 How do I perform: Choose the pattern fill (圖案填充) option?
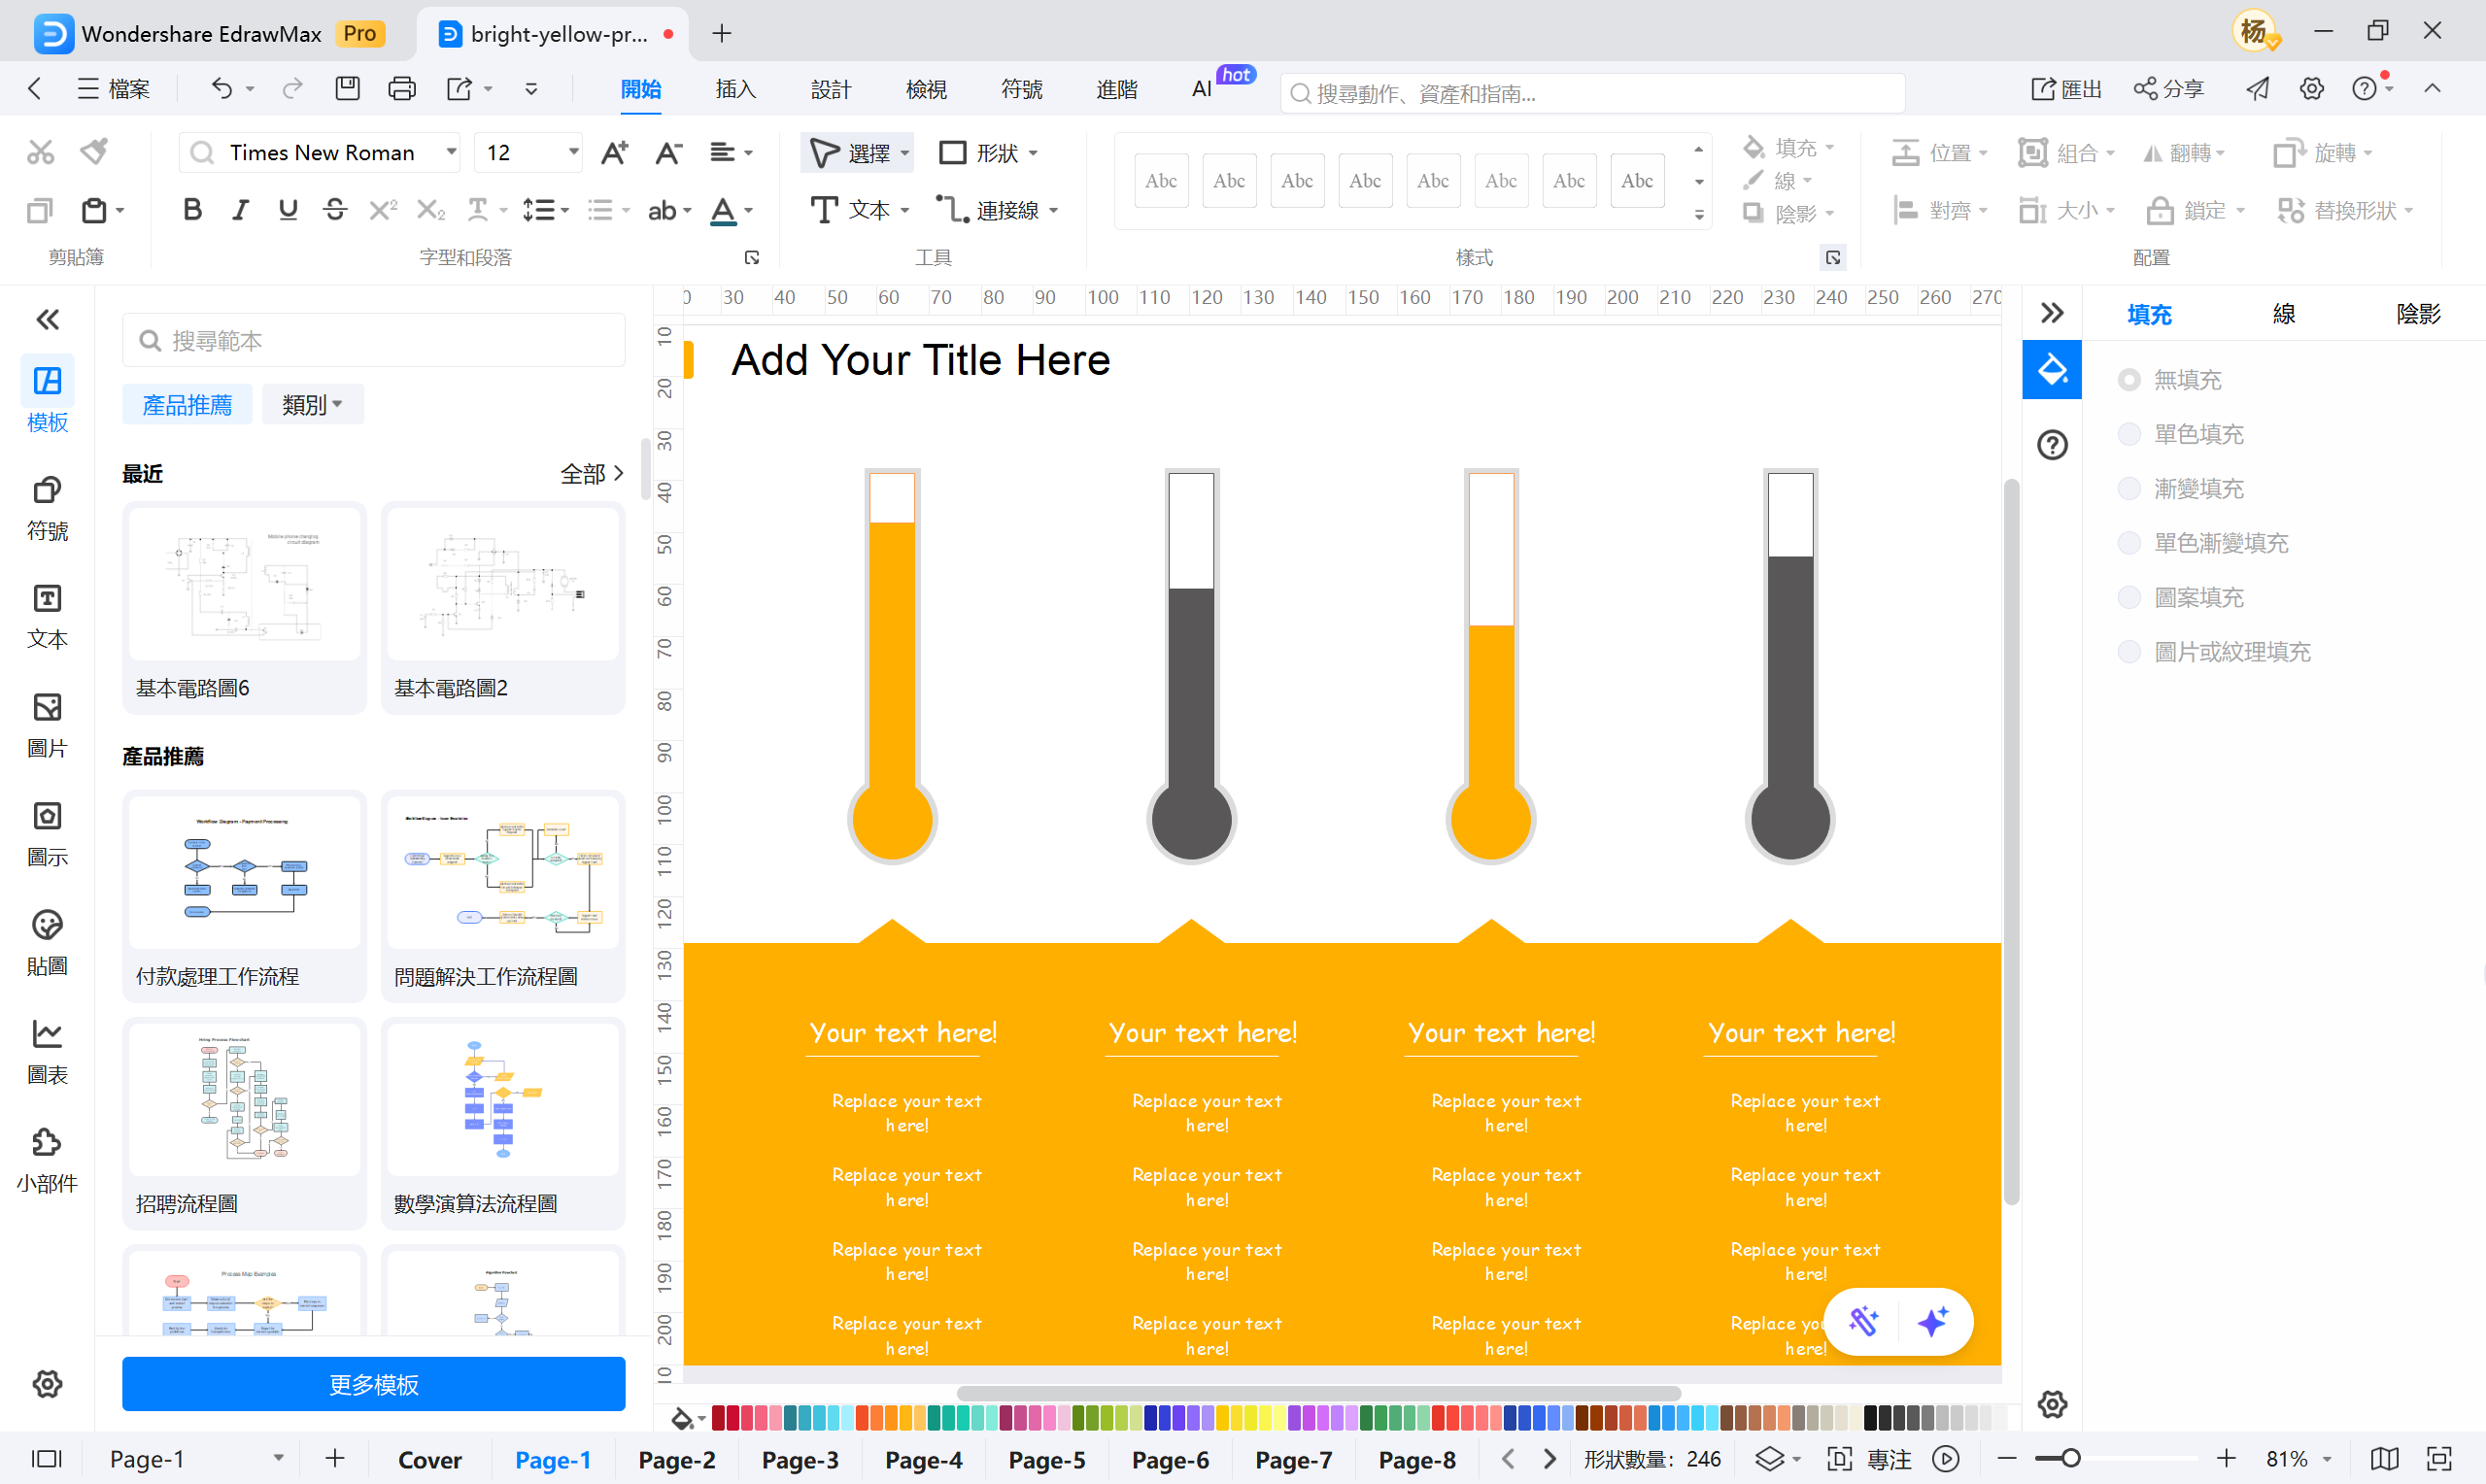pos(2129,598)
